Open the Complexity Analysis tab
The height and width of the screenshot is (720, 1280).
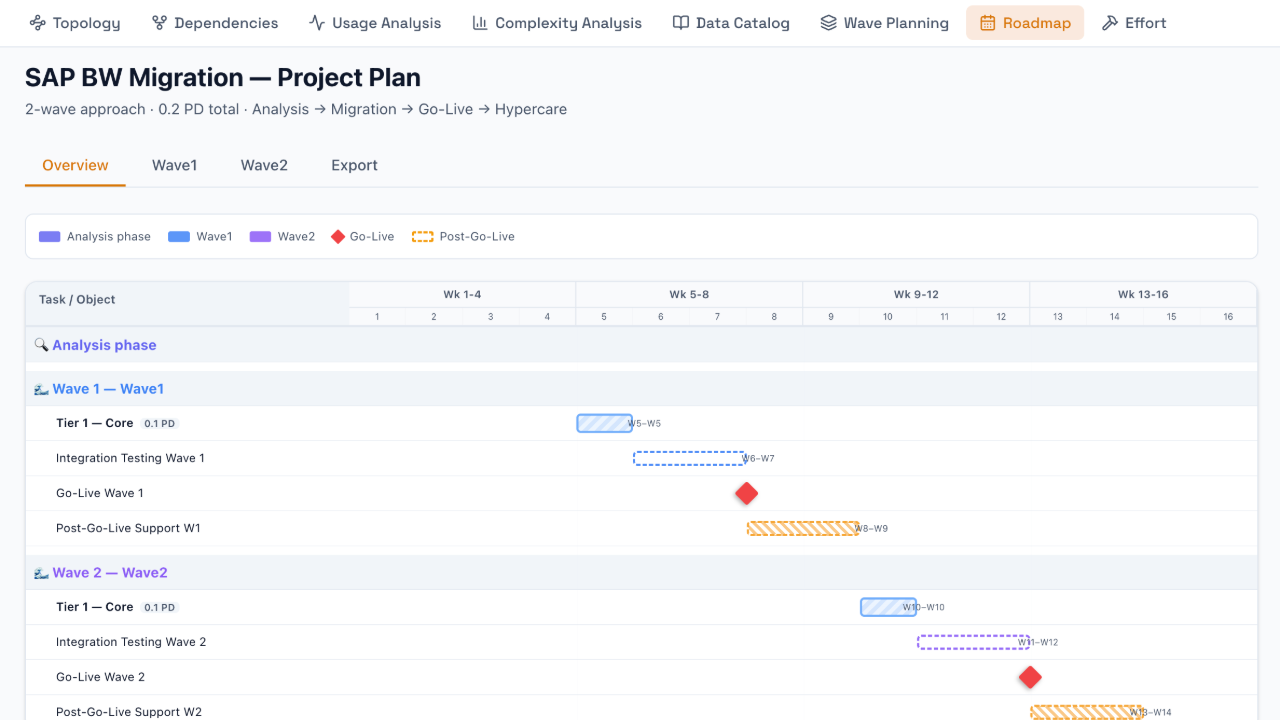pyautogui.click(x=557, y=23)
